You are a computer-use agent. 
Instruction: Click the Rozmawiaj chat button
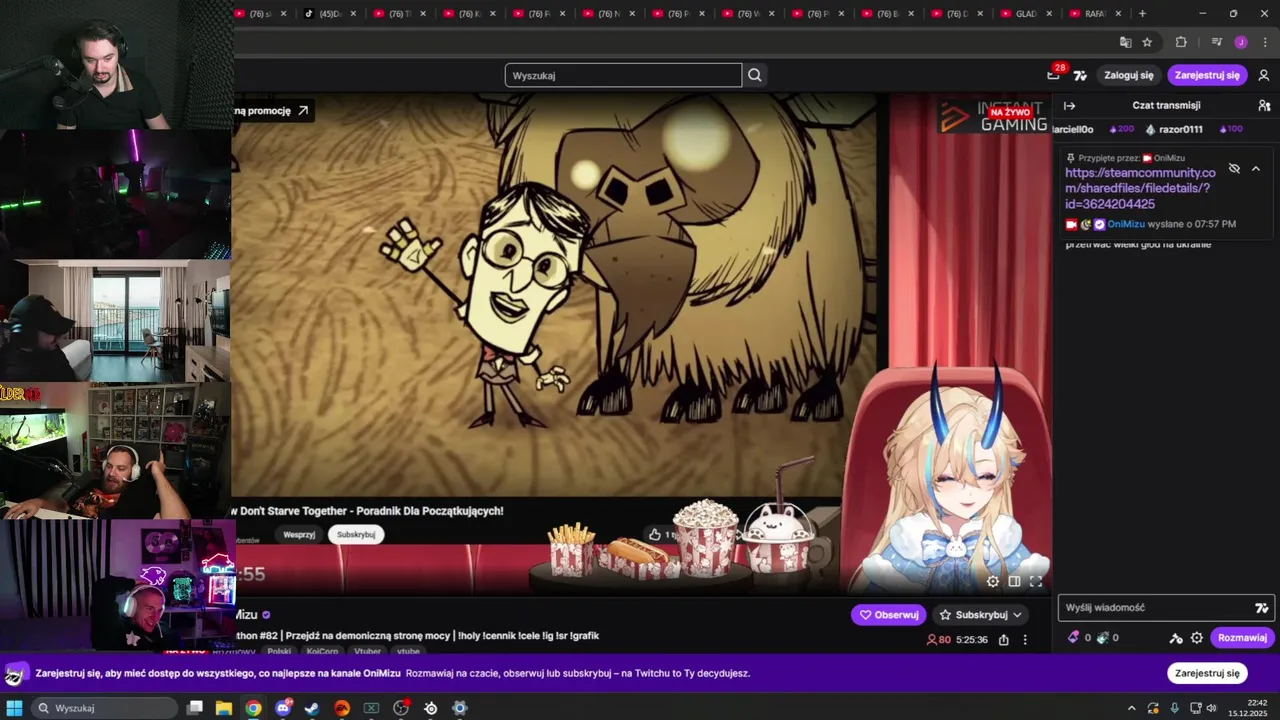(1242, 638)
